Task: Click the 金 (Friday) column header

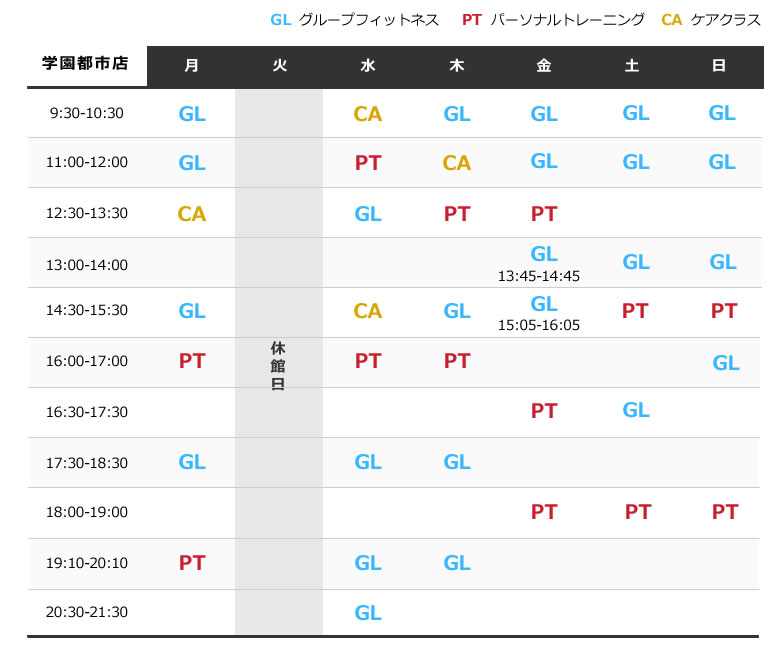Action: click(x=544, y=66)
